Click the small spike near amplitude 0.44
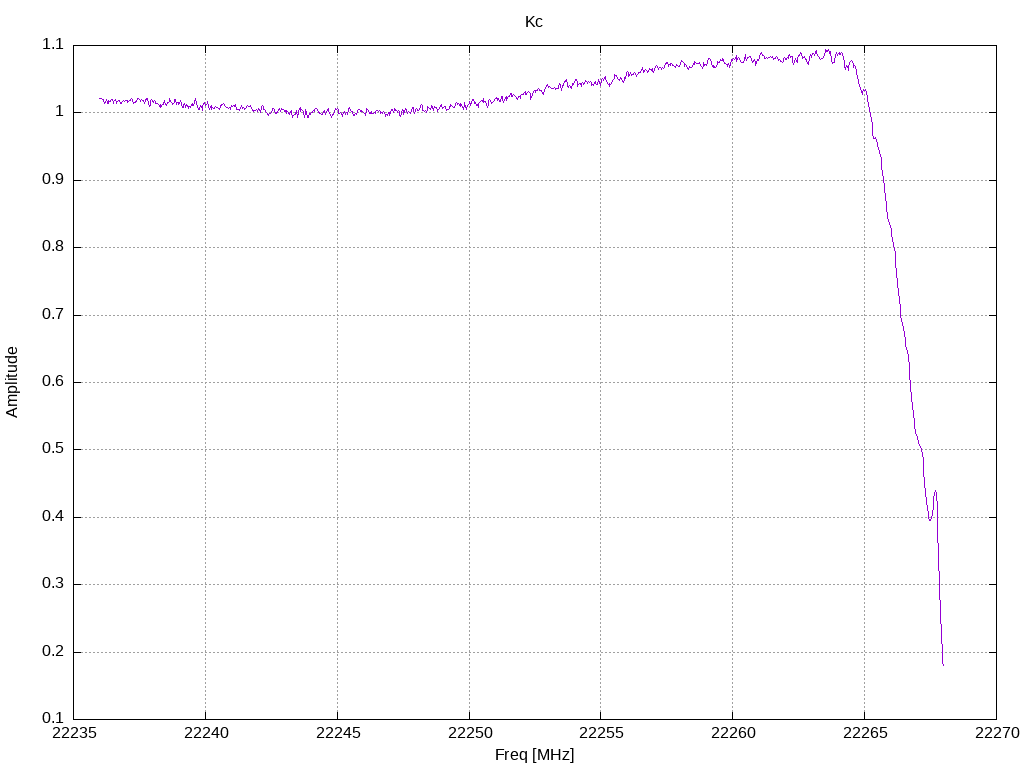Screen dimensions: 1024x768 tap(935, 492)
